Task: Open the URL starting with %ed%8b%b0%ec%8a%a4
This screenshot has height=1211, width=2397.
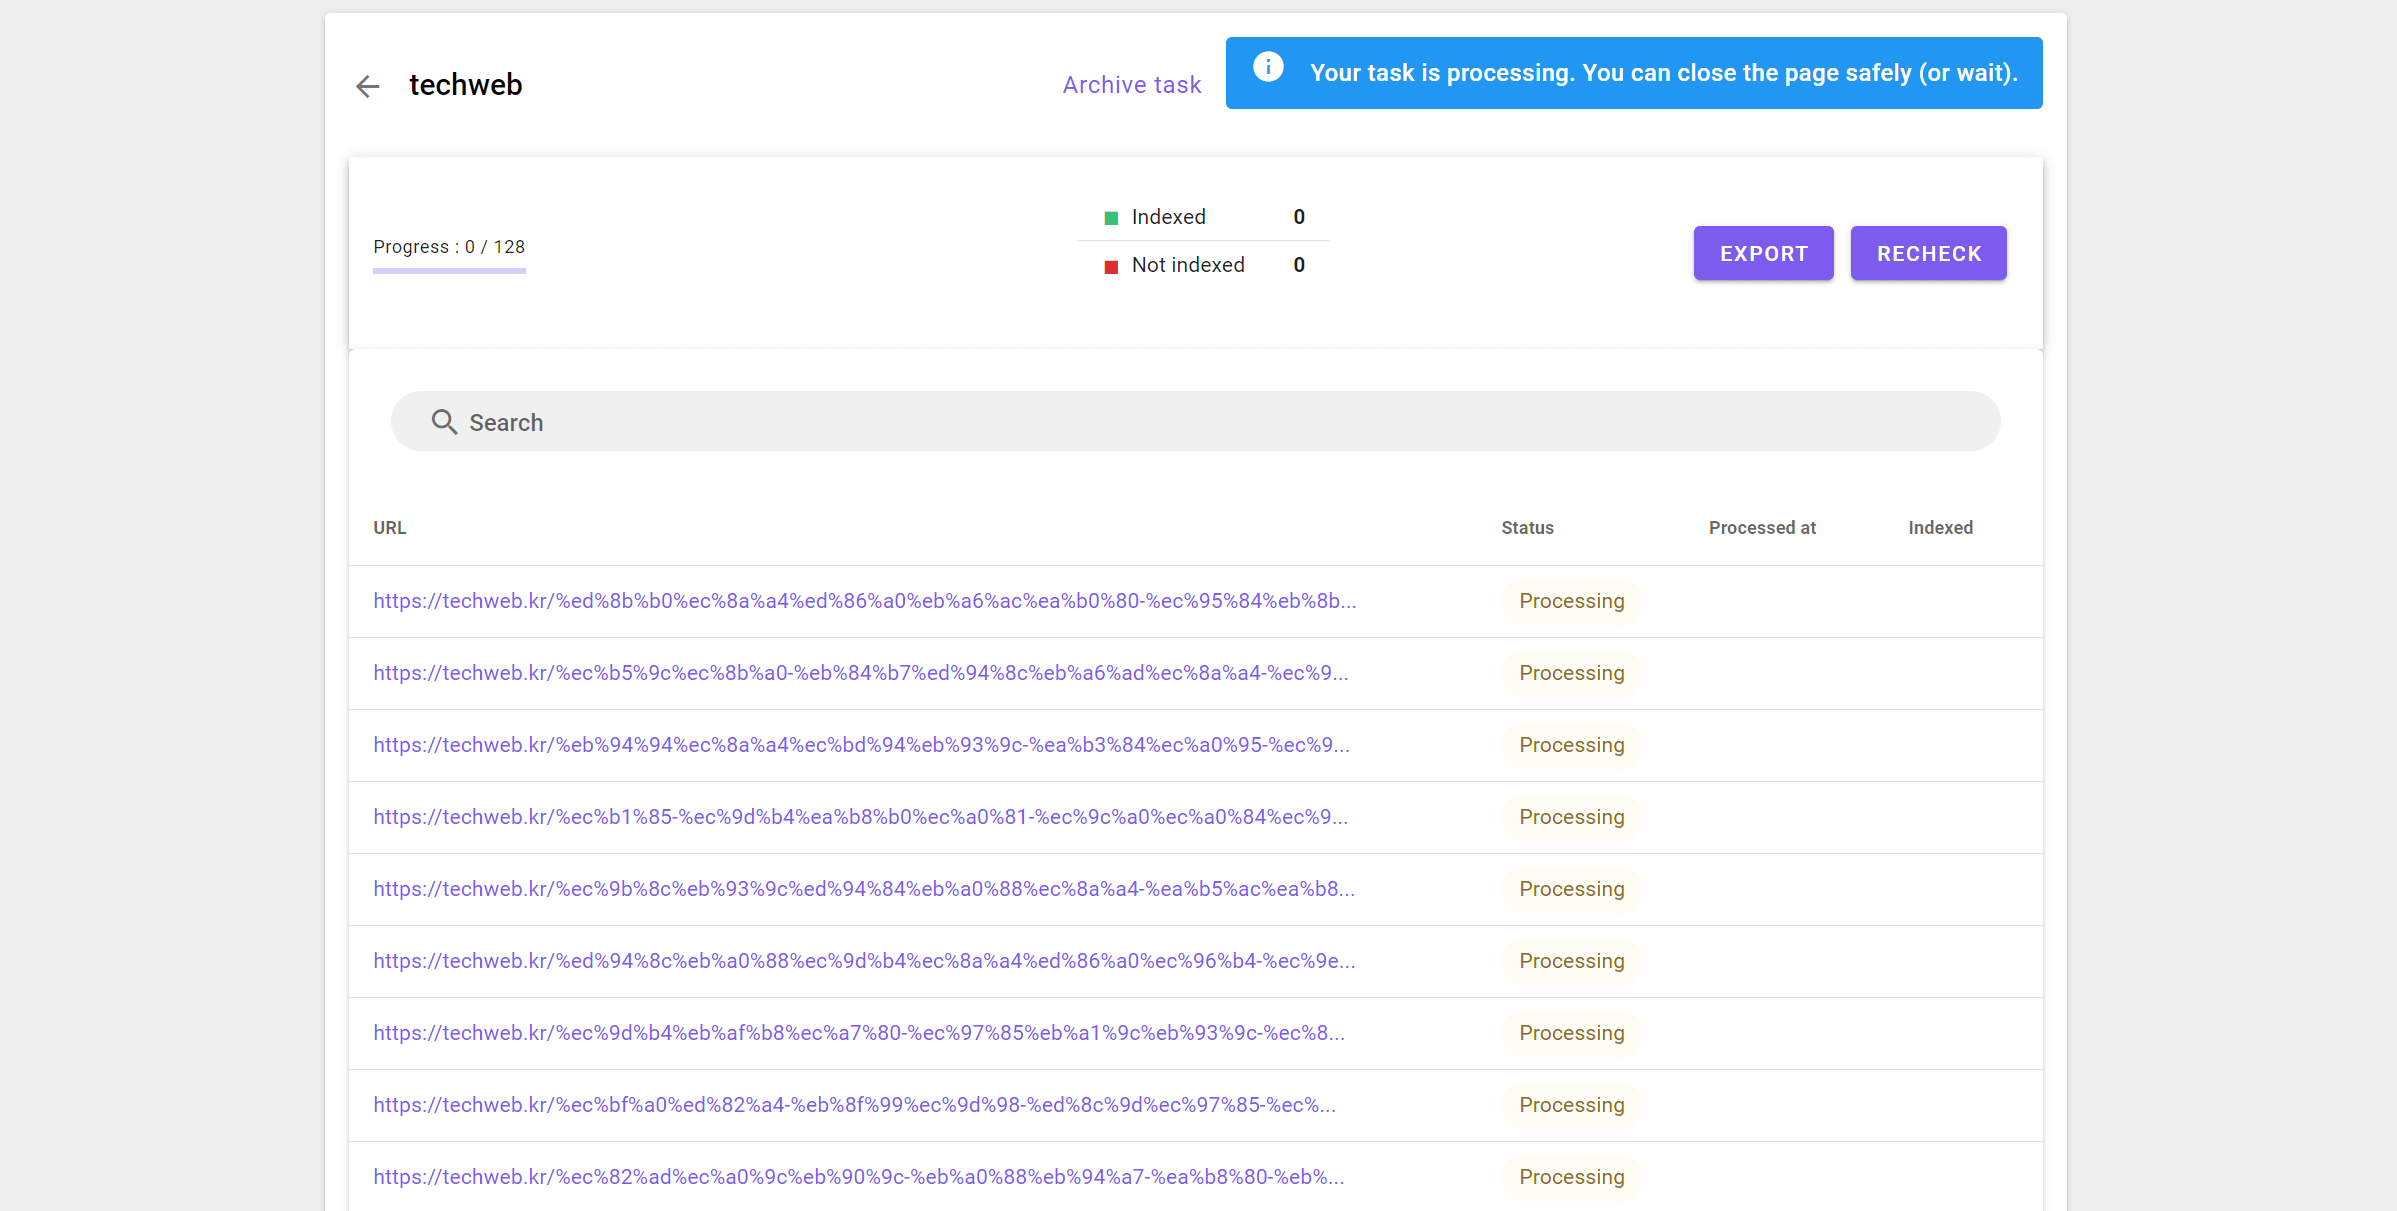Action: pyautogui.click(x=865, y=601)
